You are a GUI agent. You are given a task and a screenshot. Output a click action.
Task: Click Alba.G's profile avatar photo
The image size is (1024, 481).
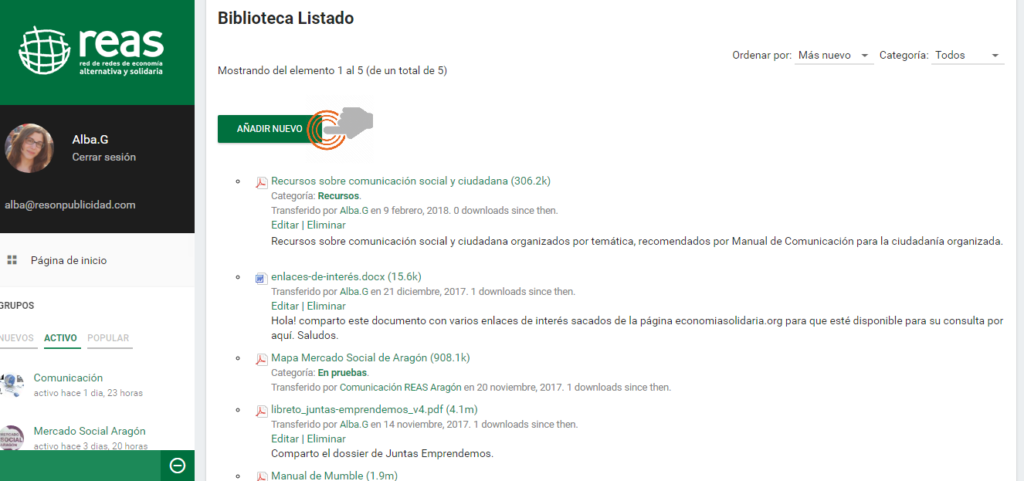(29, 148)
